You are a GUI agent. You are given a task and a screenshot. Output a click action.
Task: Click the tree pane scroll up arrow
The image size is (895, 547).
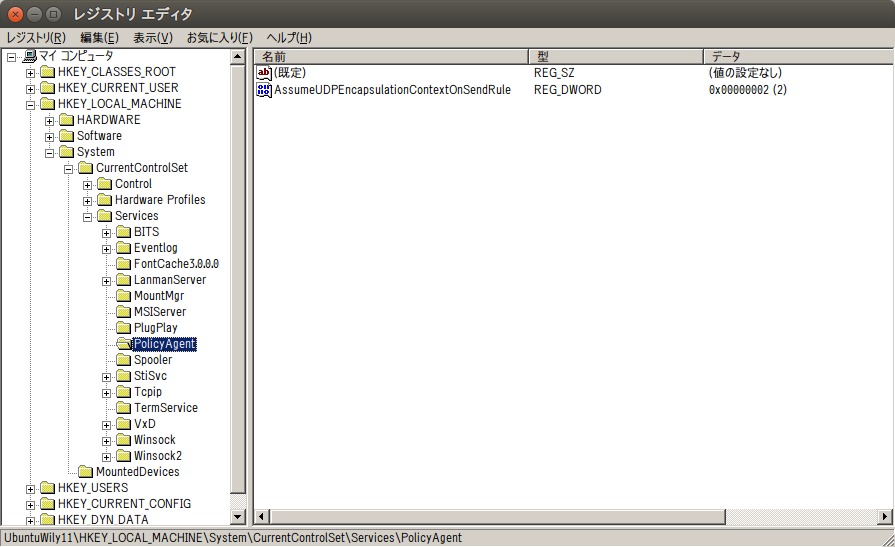point(238,57)
